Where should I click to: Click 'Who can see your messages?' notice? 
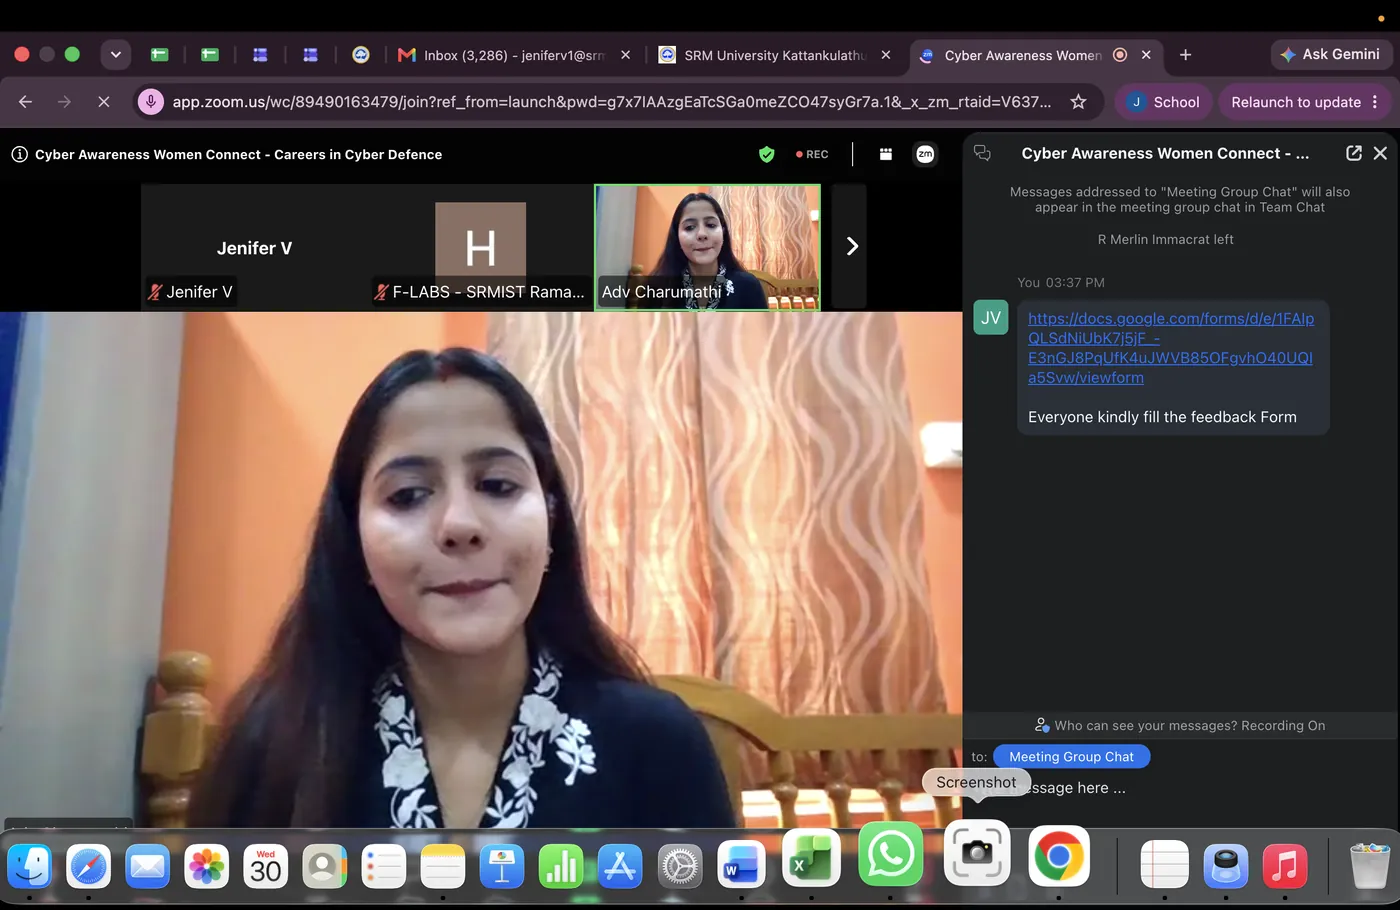pyautogui.click(x=1180, y=725)
